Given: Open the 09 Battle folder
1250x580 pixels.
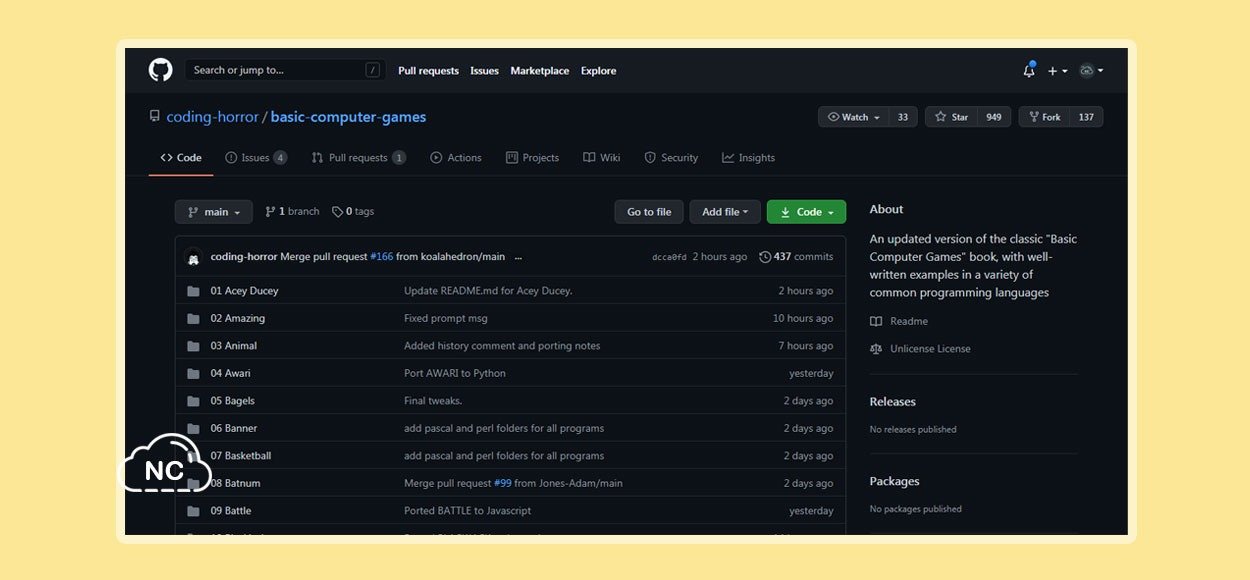Looking at the screenshot, I should click(x=230, y=511).
